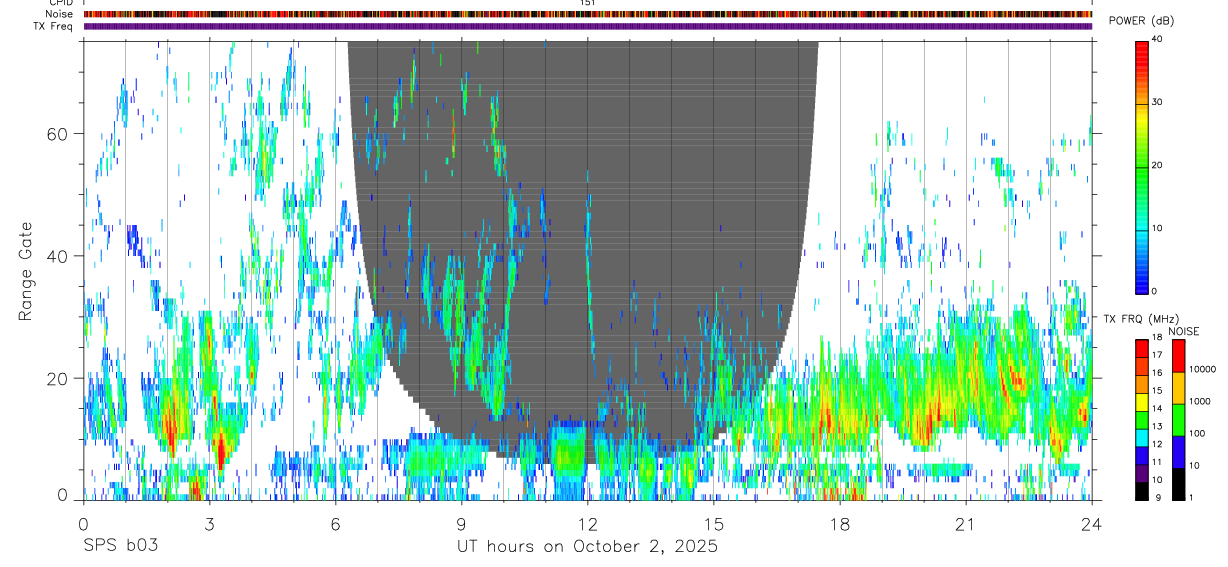
Task: Click the TX frequency tick "17"
Action: click(x=1159, y=355)
